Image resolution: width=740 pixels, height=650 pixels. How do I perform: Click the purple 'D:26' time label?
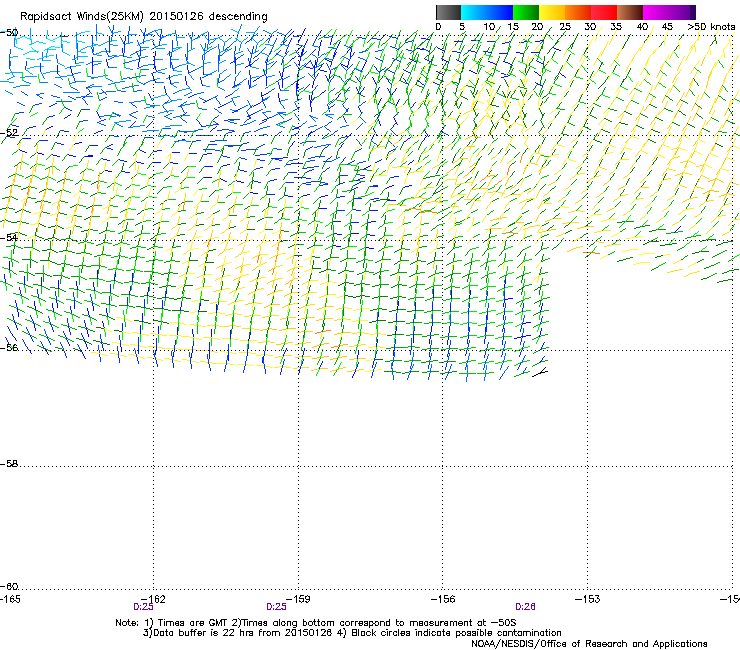(x=525, y=607)
